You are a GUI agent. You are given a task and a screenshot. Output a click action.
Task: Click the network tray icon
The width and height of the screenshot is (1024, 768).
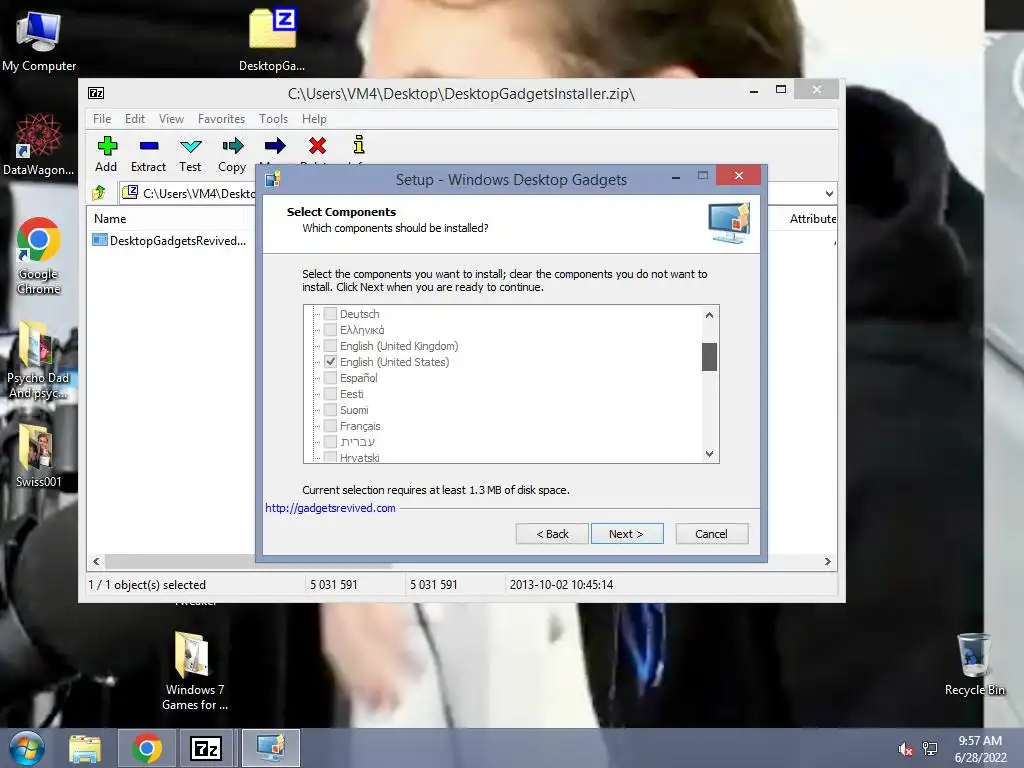930,749
